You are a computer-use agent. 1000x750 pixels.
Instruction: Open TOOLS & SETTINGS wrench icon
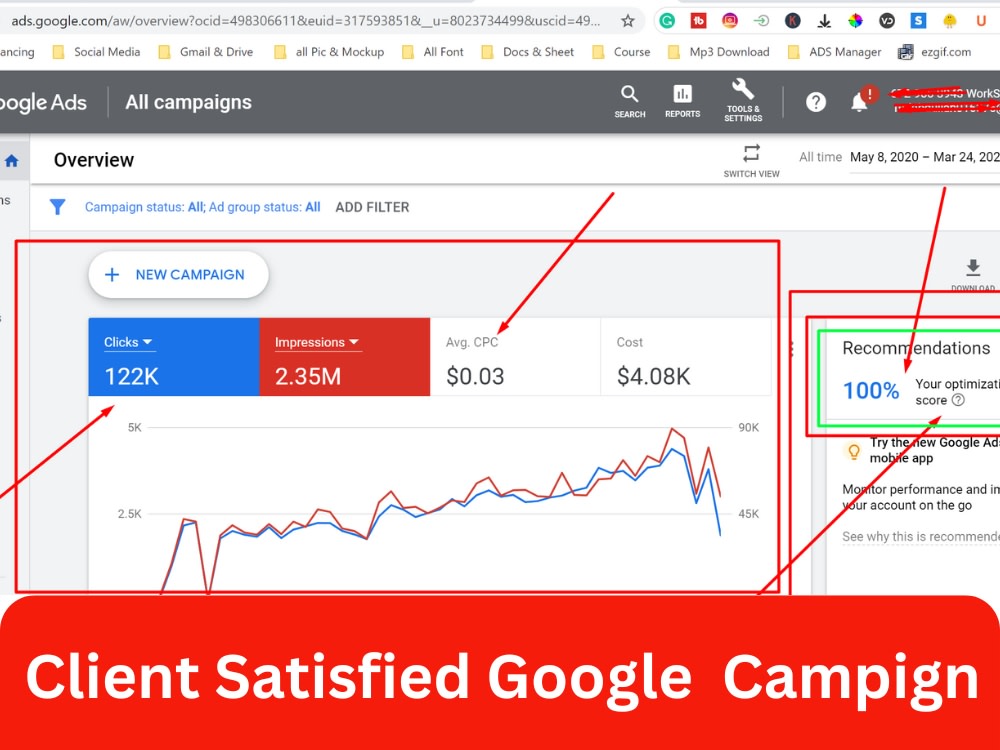743,100
